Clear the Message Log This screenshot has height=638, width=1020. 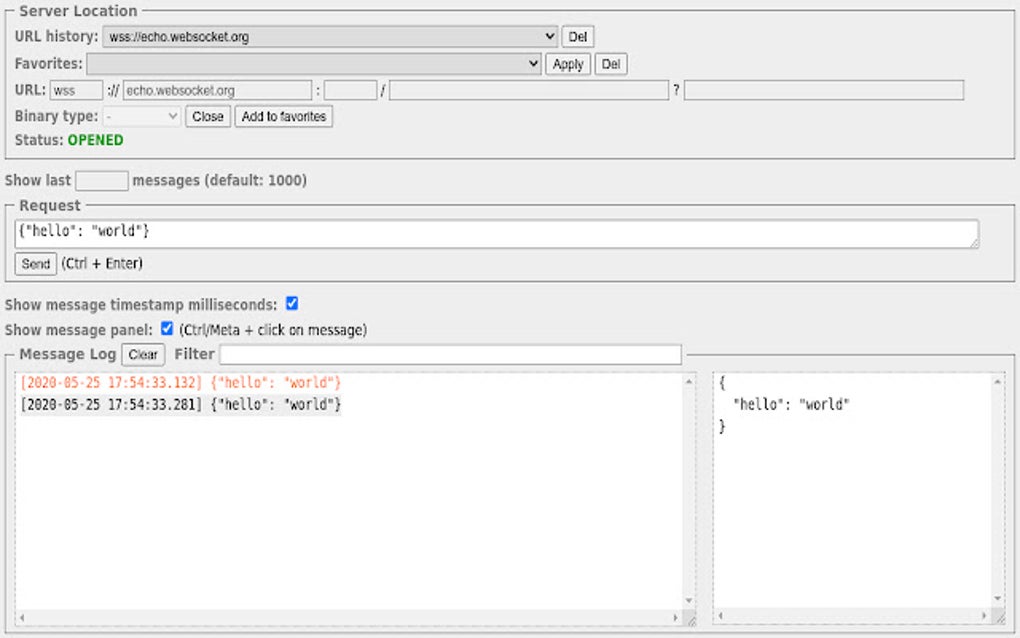point(142,354)
